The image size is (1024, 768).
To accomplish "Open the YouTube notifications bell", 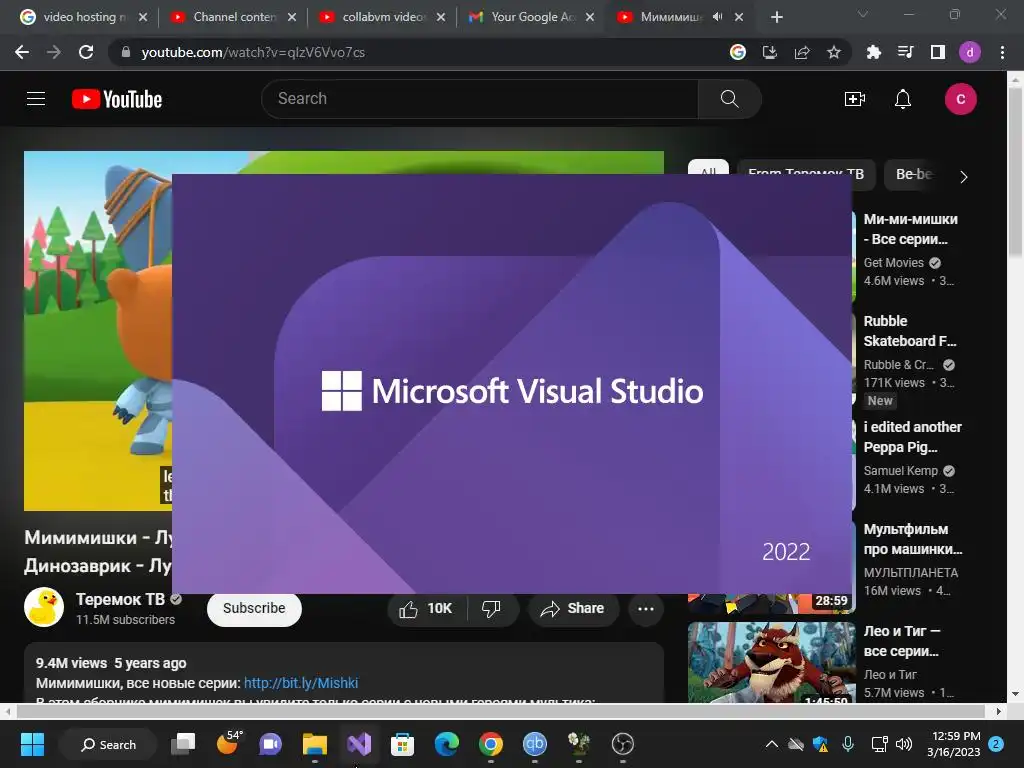I will (x=903, y=99).
